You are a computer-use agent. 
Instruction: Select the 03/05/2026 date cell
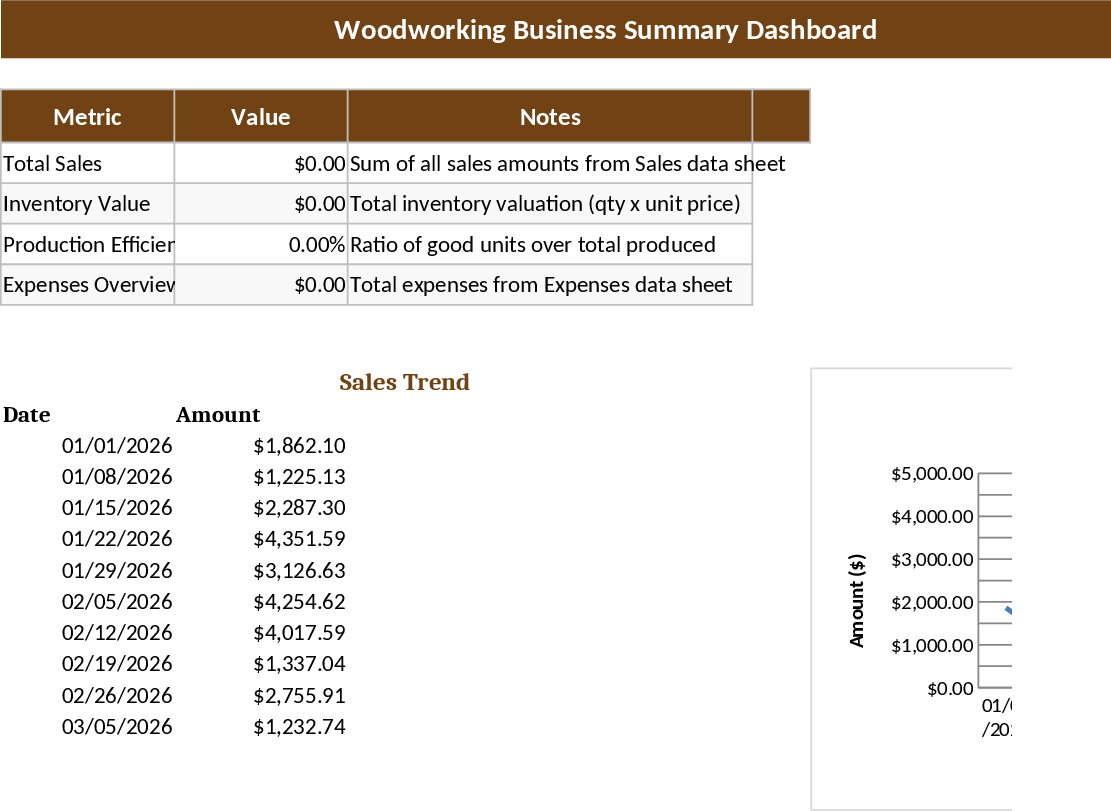118,726
